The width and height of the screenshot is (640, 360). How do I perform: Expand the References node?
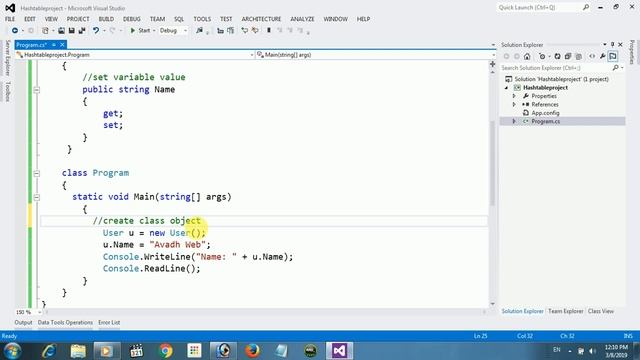pyautogui.click(x=514, y=104)
